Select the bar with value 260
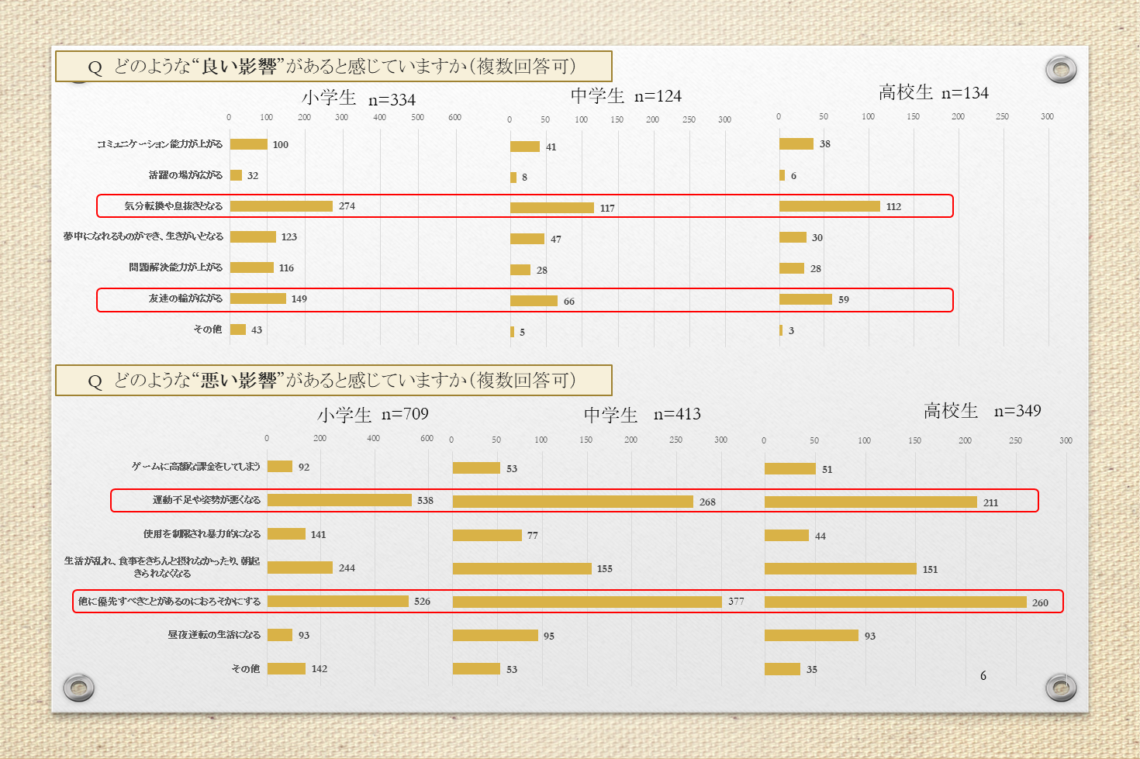This screenshot has width=1140, height=759. [895, 602]
